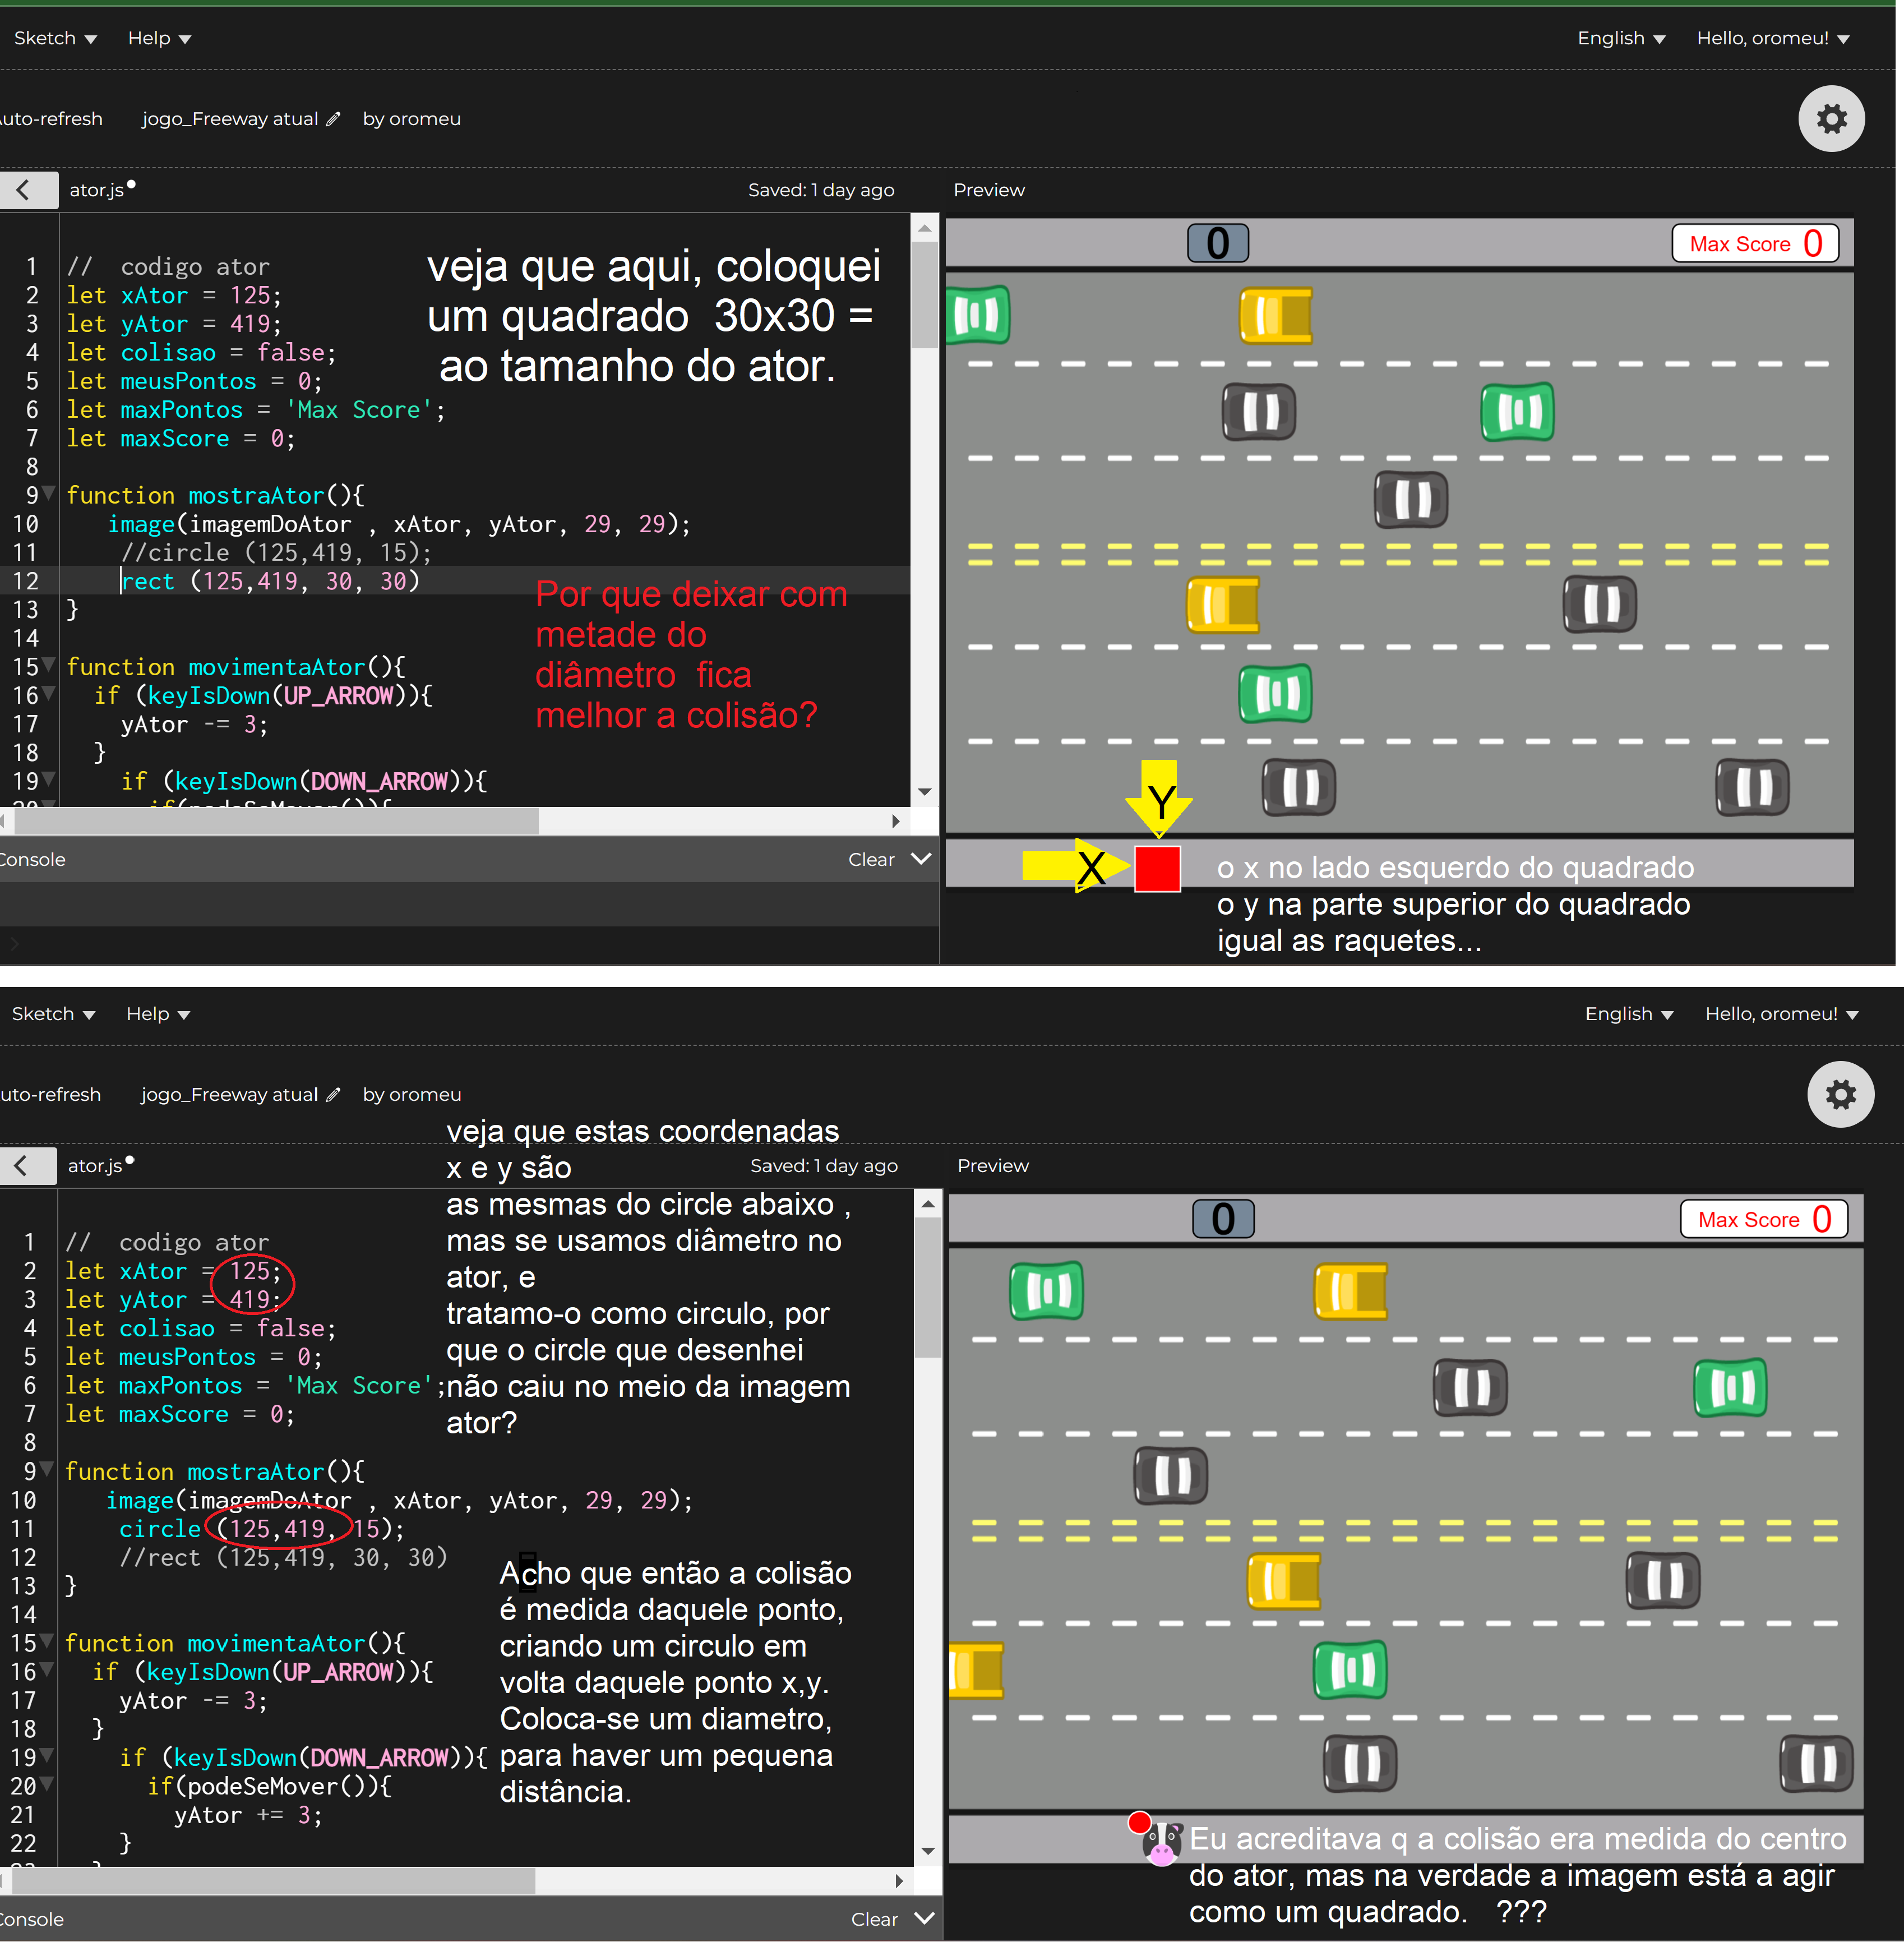Clear the console in the upper editor
This screenshot has width=1904, height=1956.
[871, 859]
